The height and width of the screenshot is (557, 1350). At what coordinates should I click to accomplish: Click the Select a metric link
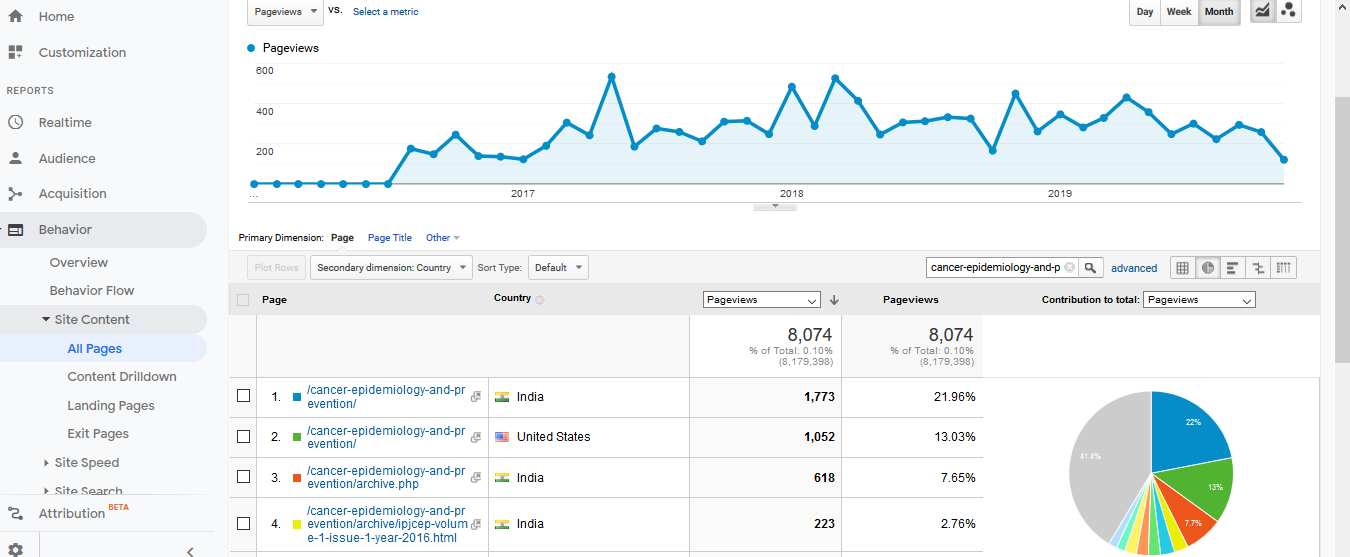click(386, 12)
